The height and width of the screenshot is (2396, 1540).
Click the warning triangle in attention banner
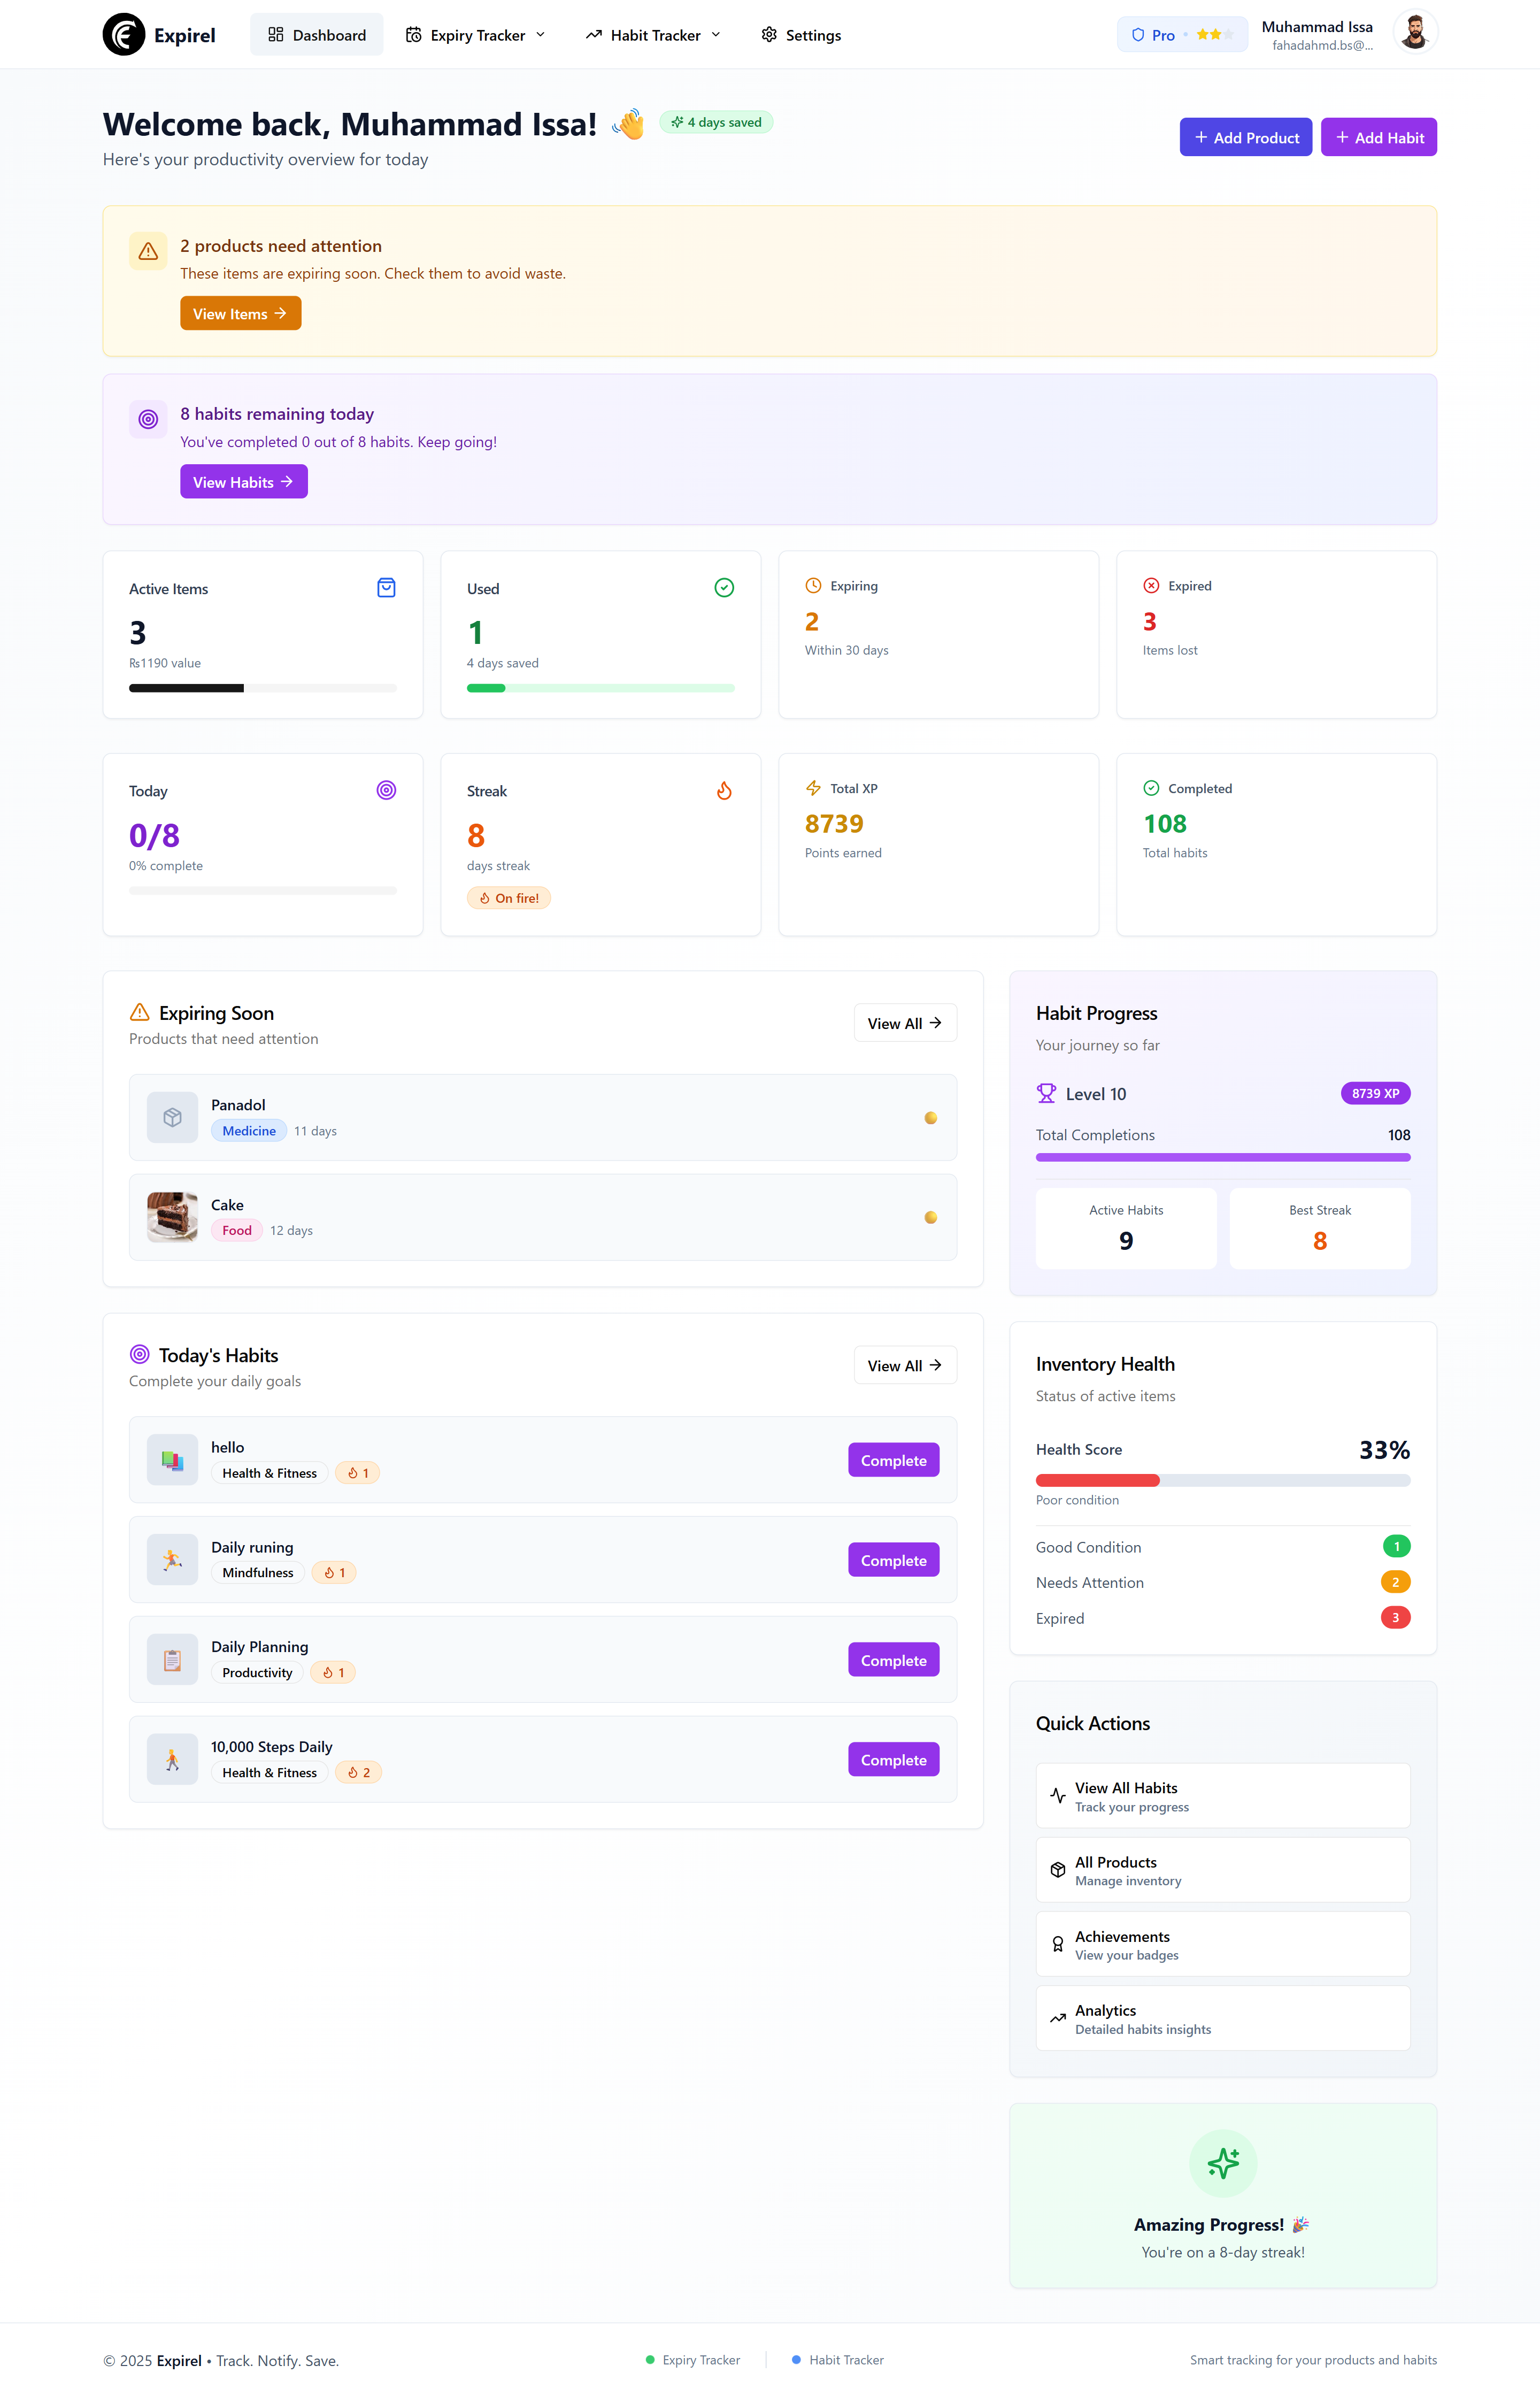click(x=148, y=251)
